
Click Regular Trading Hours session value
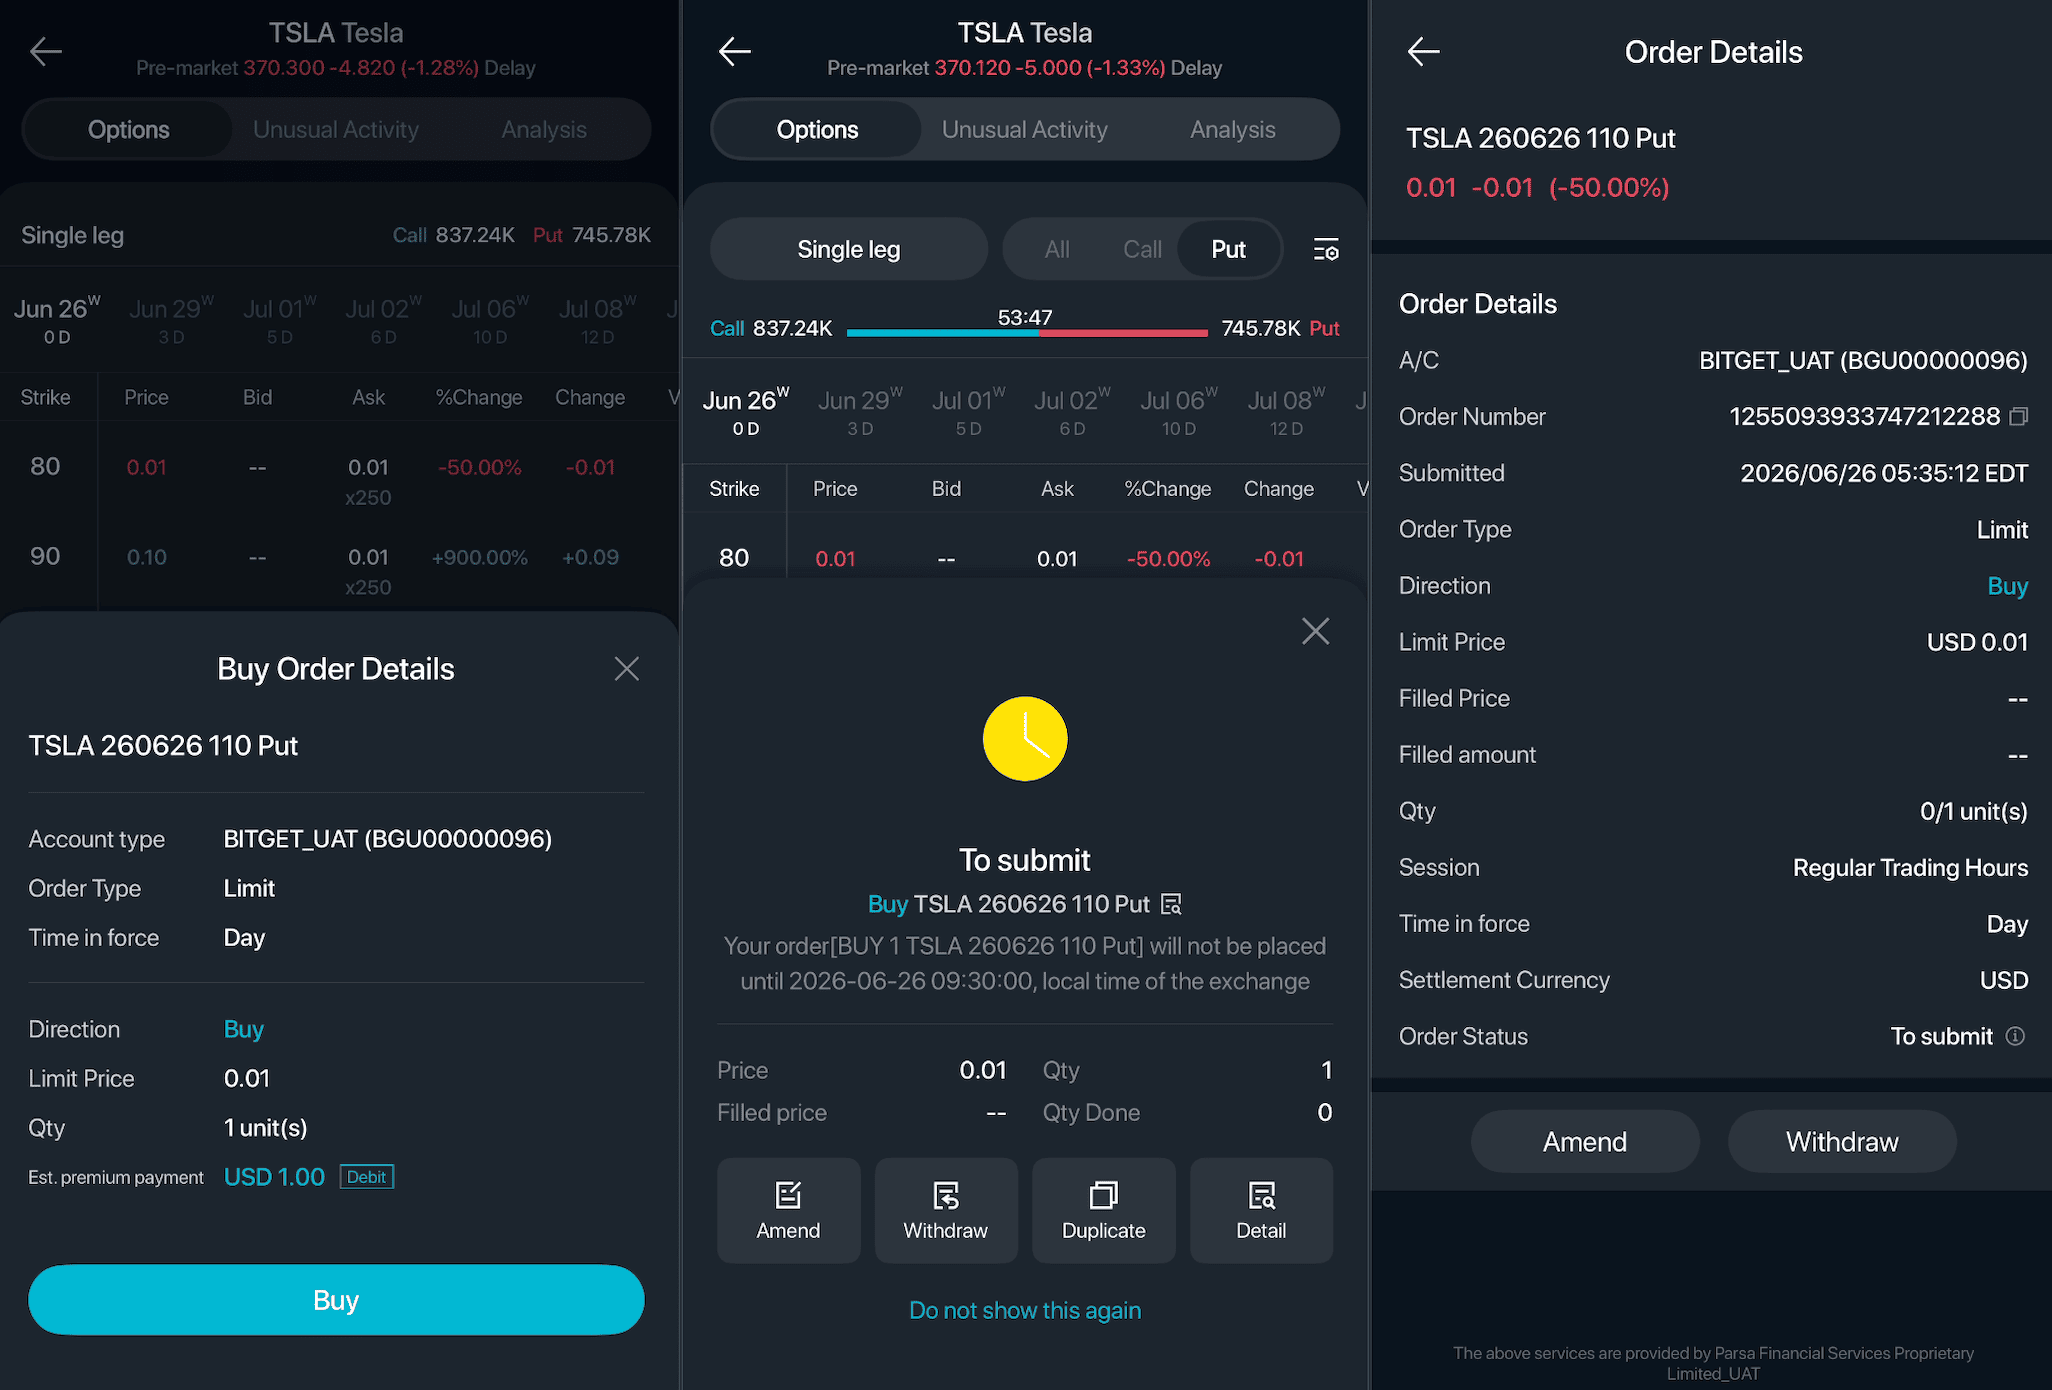[1910, 867]
